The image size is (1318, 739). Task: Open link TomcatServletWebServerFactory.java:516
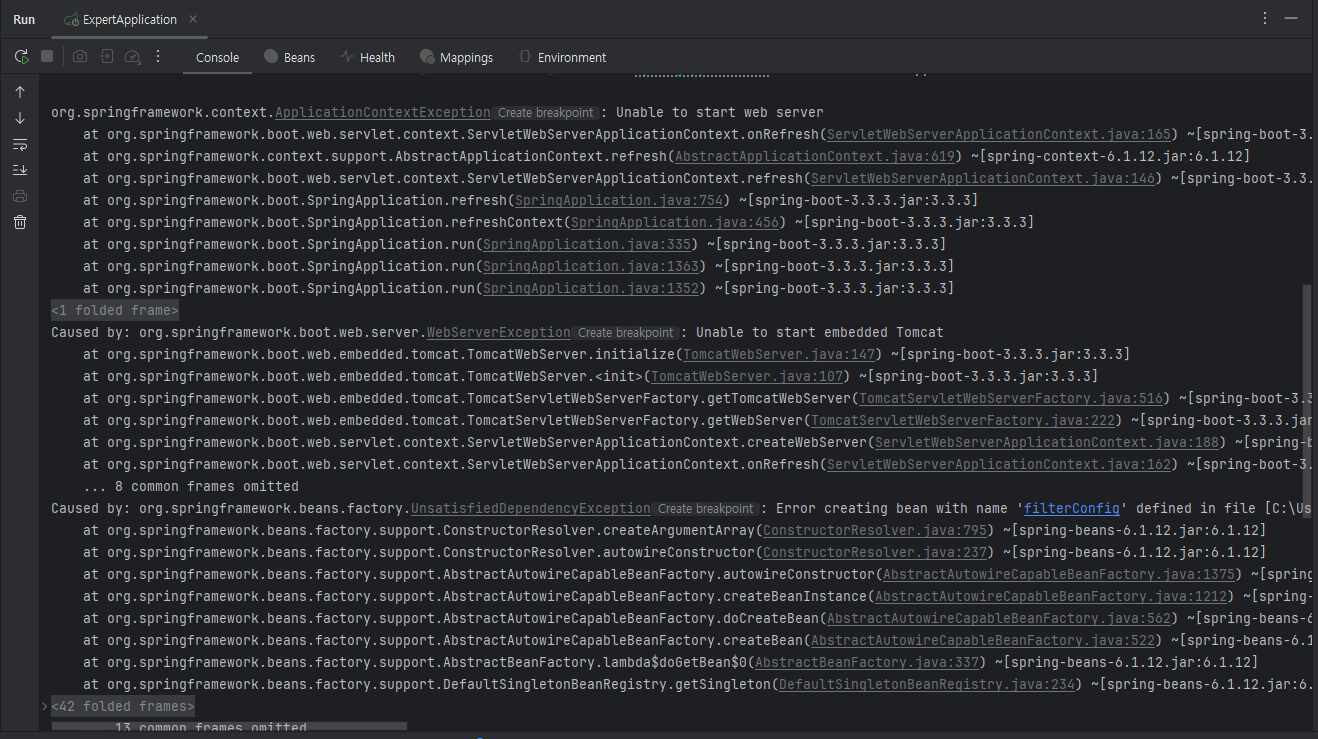(x=1010, y=398)
